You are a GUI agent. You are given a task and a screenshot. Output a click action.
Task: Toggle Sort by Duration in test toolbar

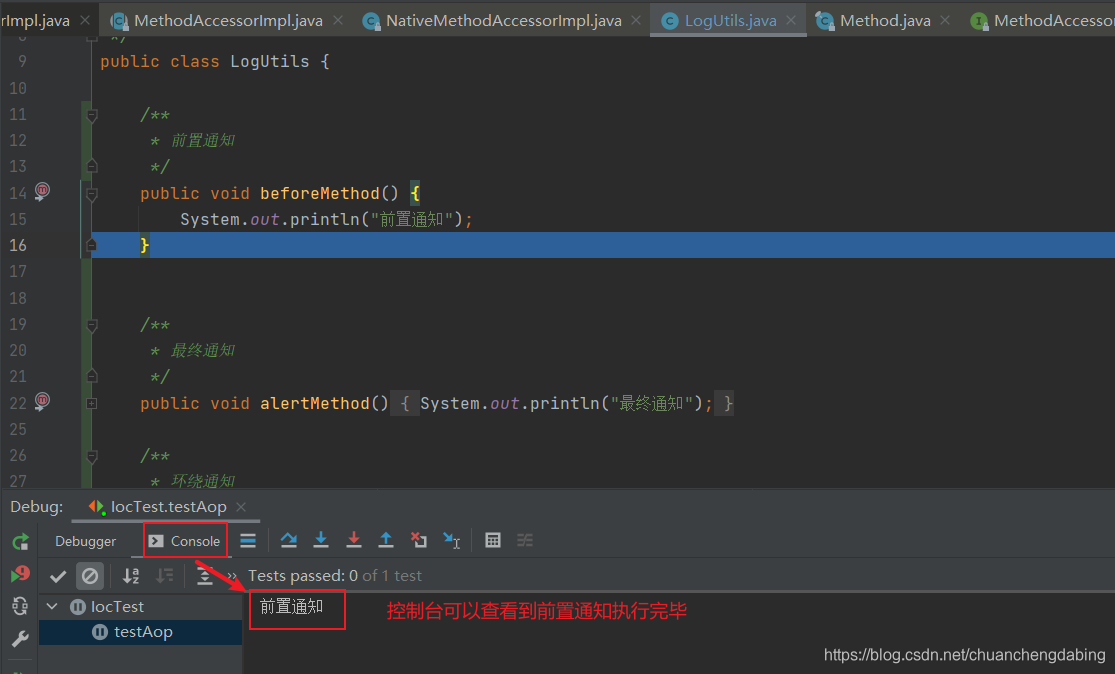164,576
